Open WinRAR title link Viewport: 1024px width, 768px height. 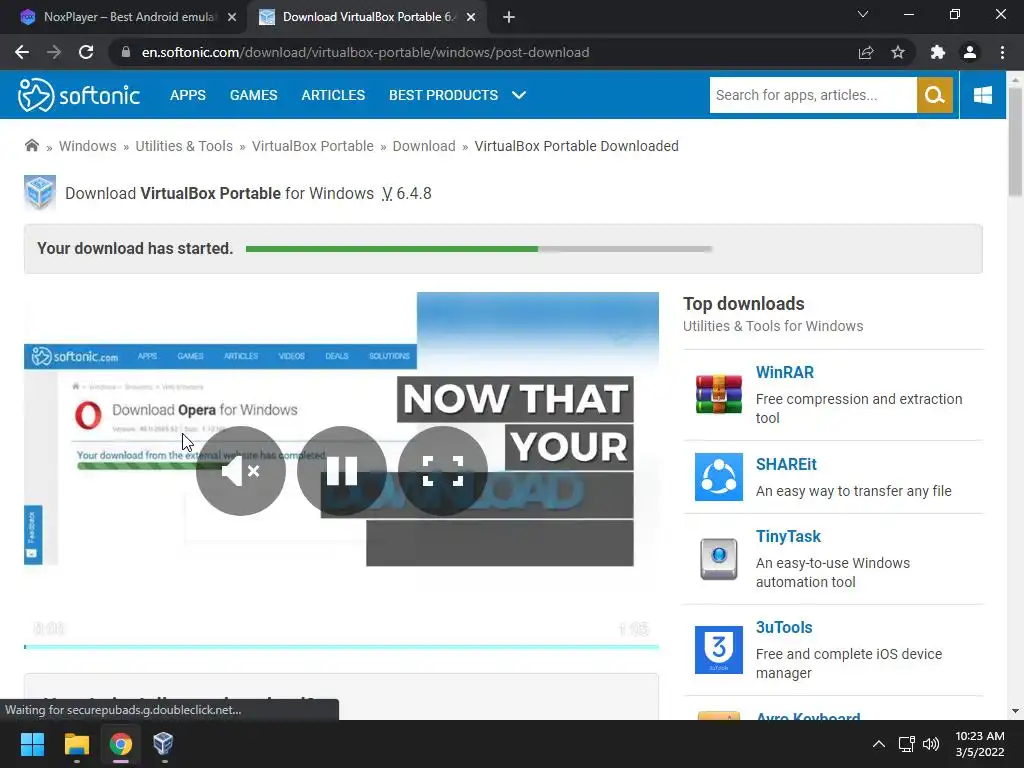coord(785,372)
